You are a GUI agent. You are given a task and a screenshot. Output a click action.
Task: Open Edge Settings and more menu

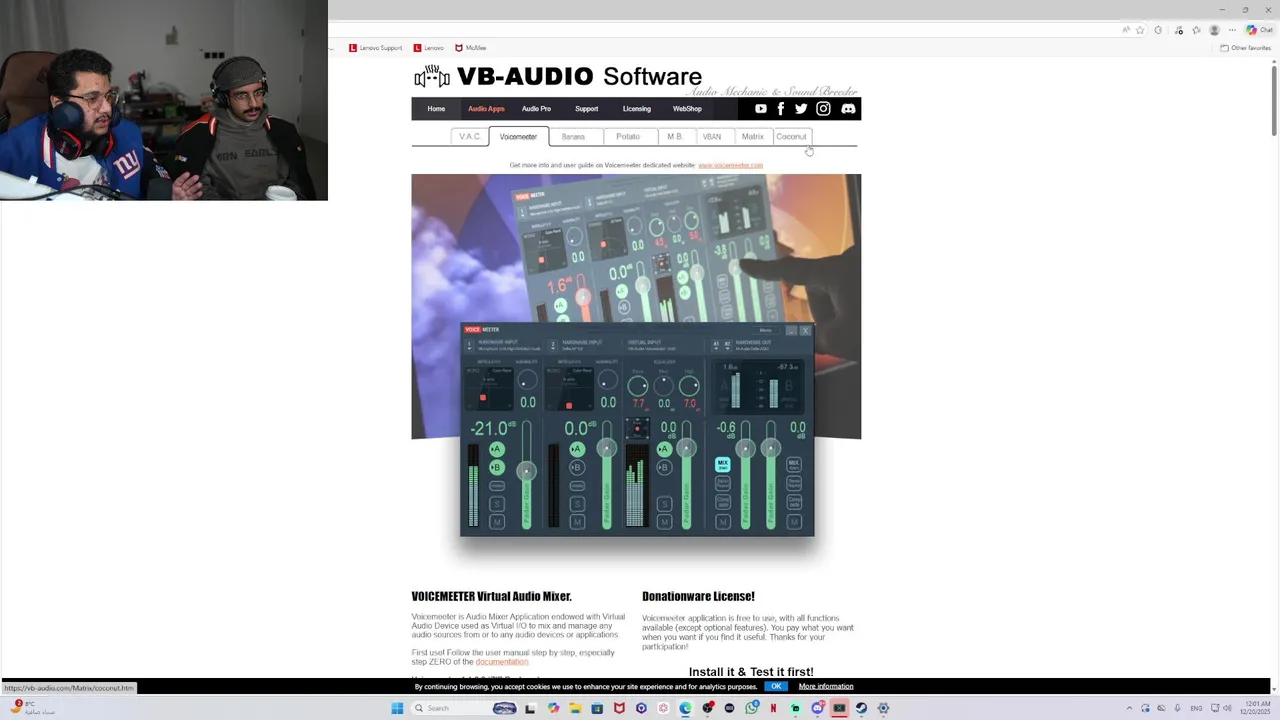(1232, 30)
